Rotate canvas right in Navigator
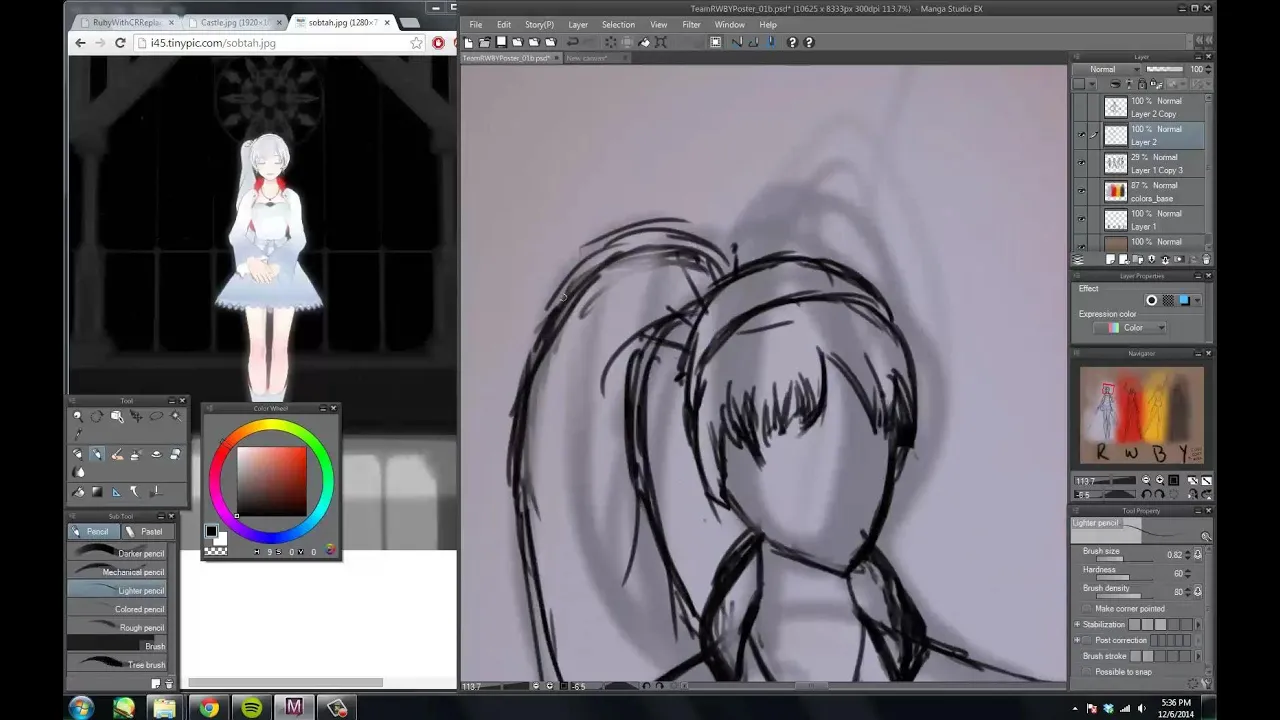This screenshot has height=720, width=1280. (x=1160, y=494)
